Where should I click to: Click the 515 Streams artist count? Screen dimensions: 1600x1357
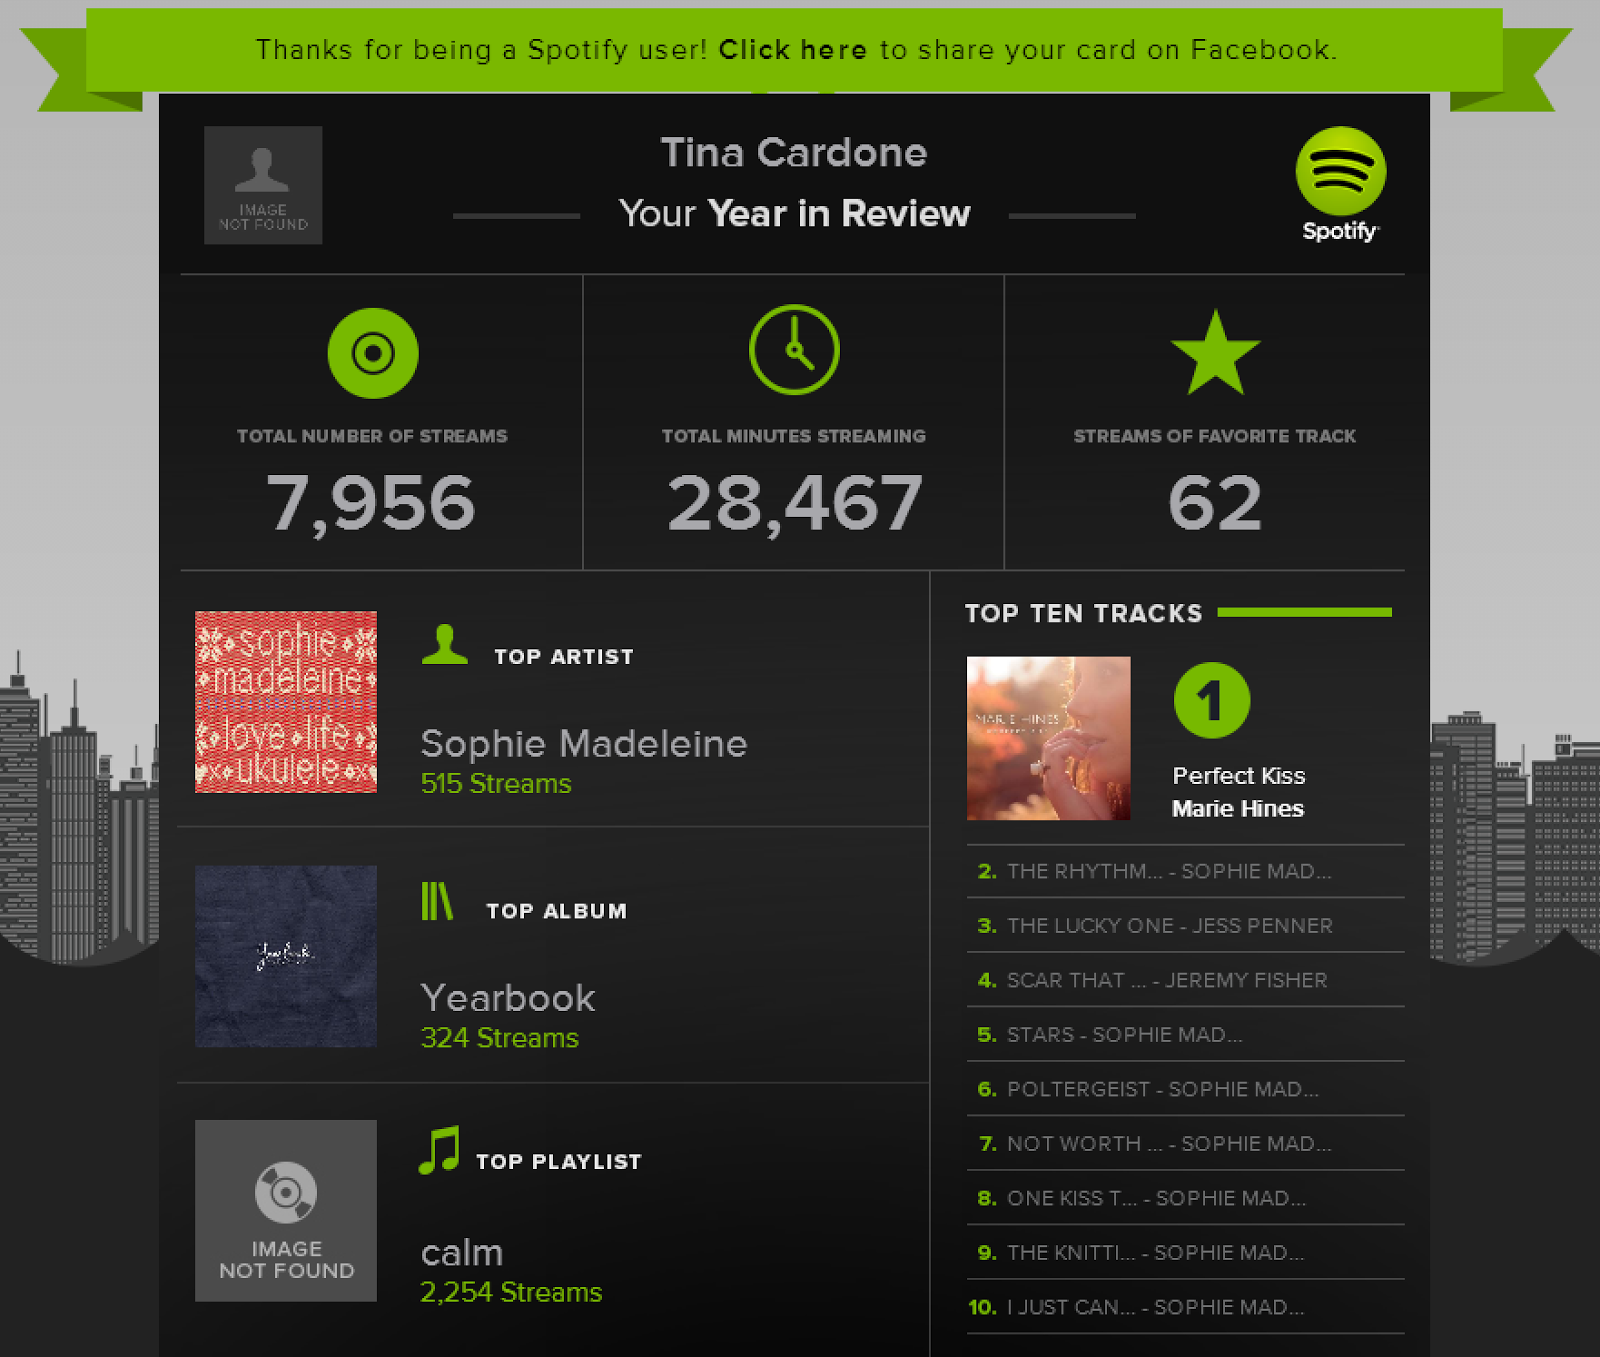pyautogui.click(x=496, y=783)
